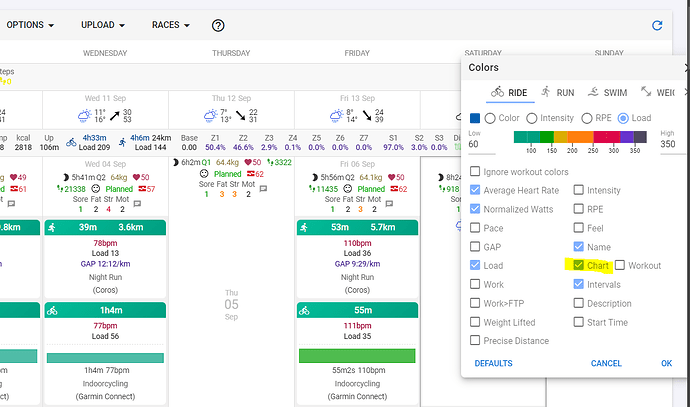Click CANCEL in Colors dialog
The image size is (690, 407).
pos(606,363)
